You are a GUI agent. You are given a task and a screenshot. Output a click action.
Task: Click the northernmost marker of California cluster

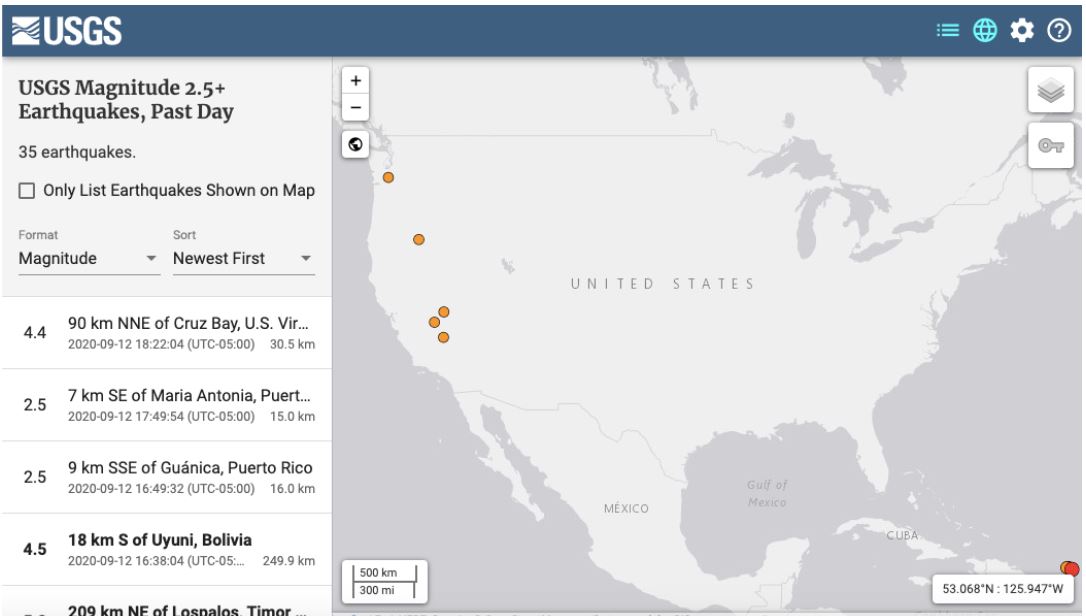tap(444, 312)
